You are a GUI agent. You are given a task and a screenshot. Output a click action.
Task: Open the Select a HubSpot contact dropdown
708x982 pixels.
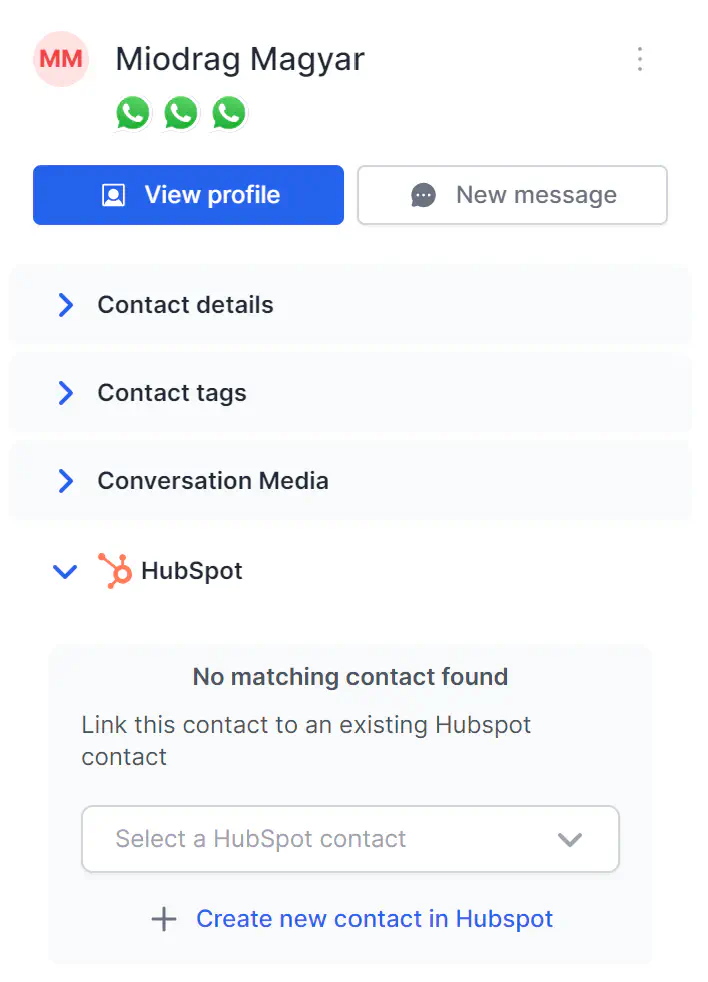(350, 839)
